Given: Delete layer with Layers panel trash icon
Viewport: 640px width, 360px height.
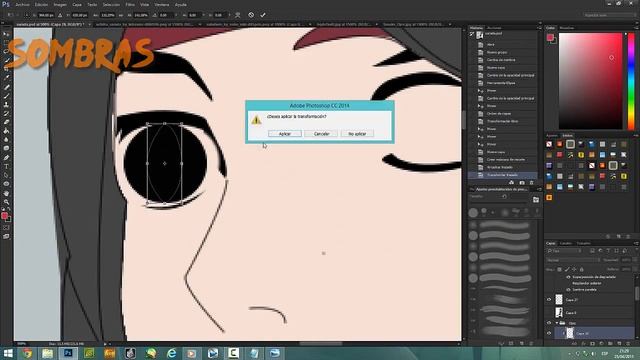Looking at the screenshot, I should tap(629, 344).
